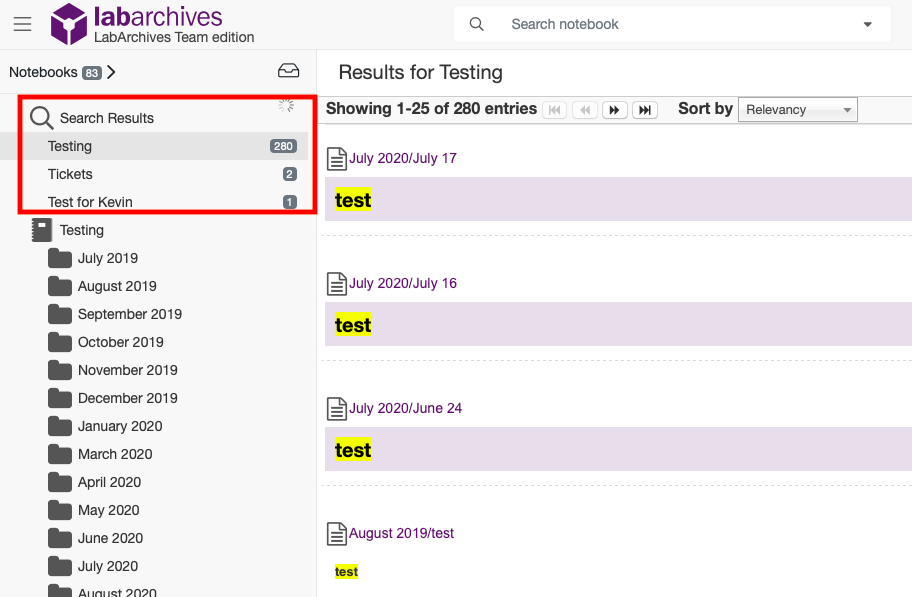Open the December 2019 folder icon
This screenshot has height=597, width=912.
[x=60, y=397]
